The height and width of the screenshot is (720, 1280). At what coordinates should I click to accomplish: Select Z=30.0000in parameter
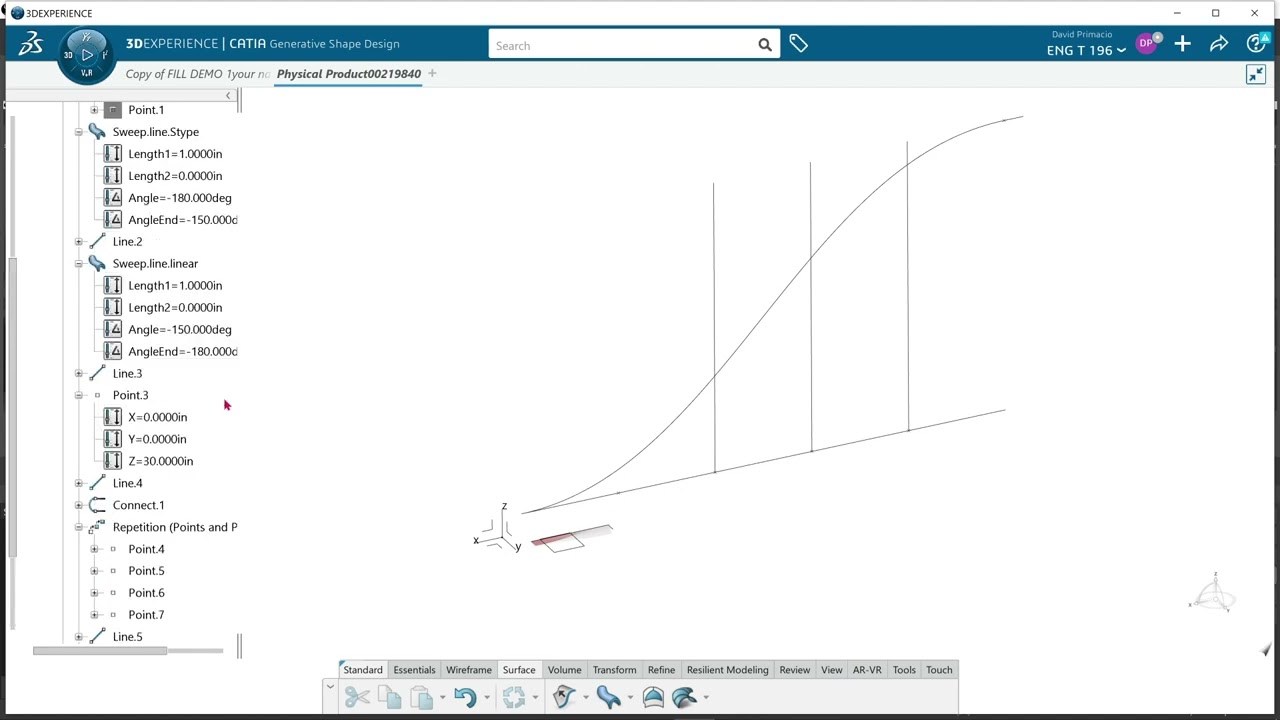pos(160,461)
